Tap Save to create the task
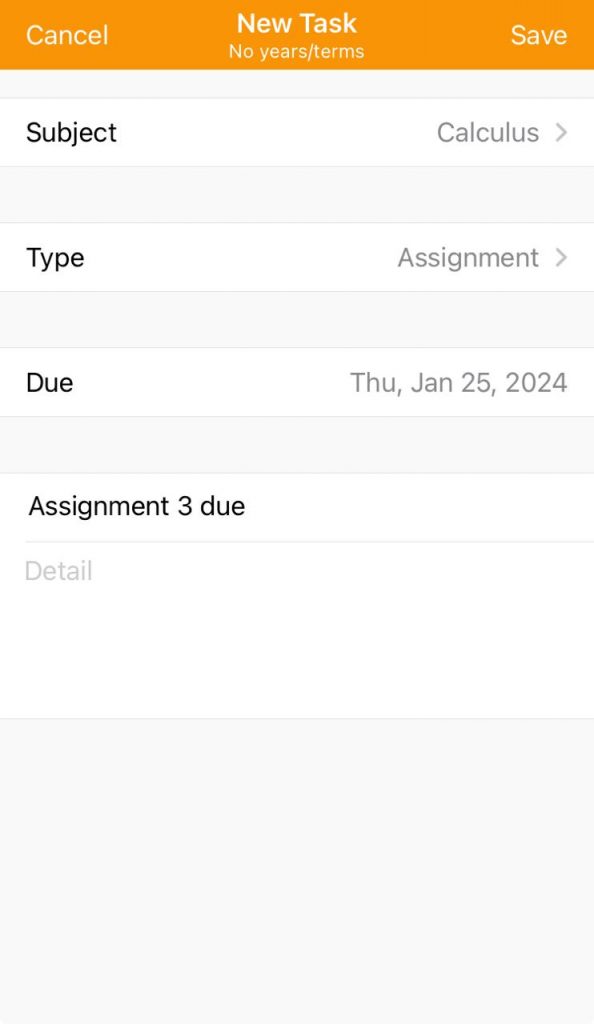 pyautogui.click(x=539, y=35)
